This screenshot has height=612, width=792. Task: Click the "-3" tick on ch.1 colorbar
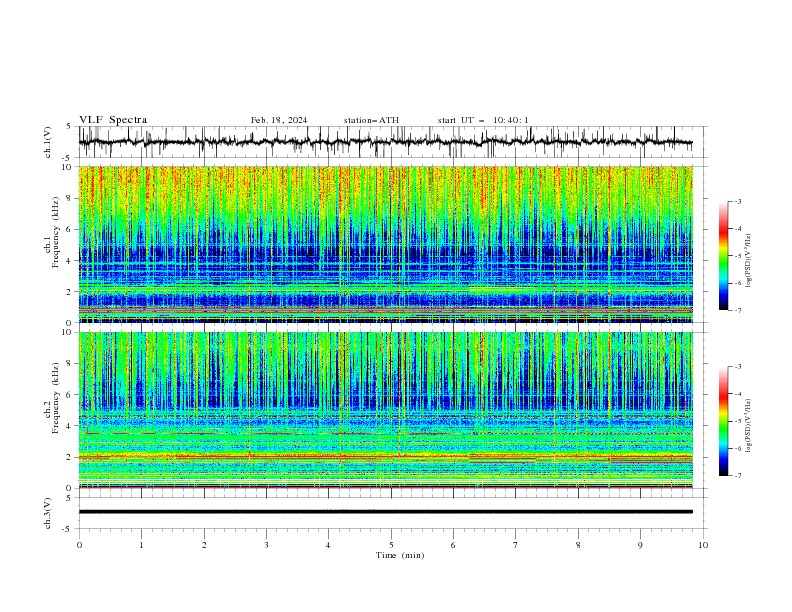pos(738,201)
